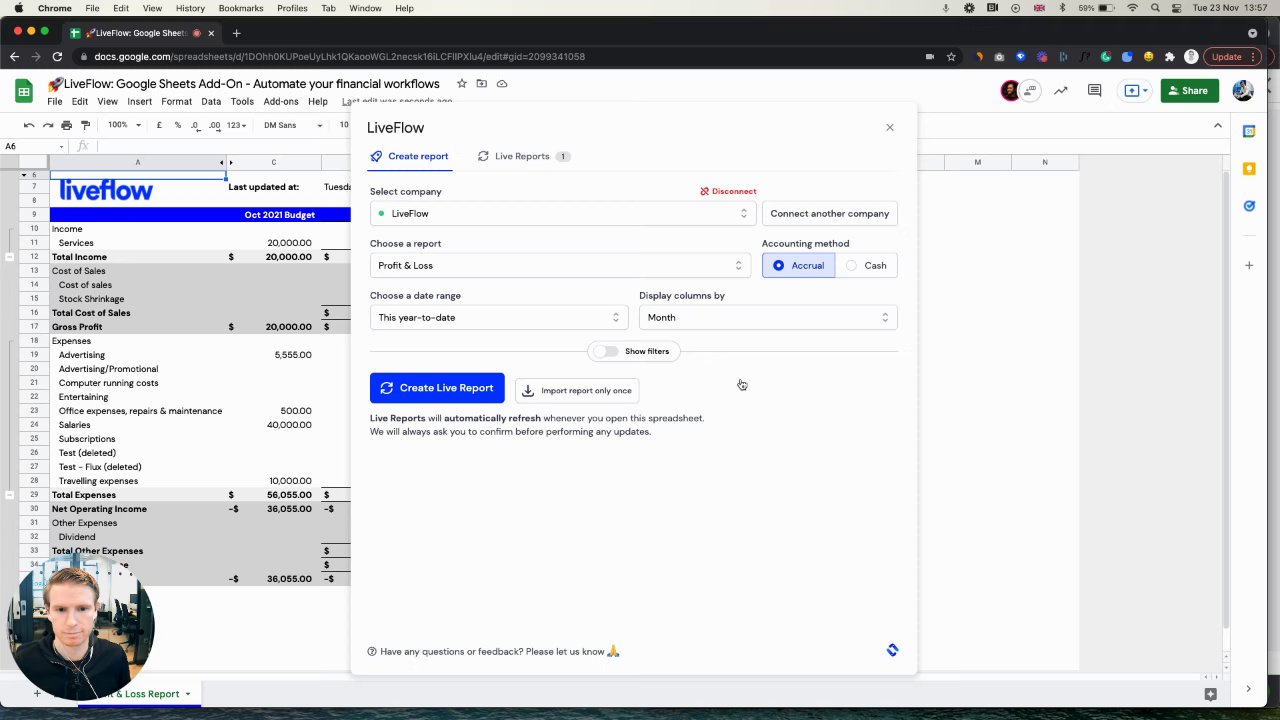Open the Display columns by dropdown

(768, 317)
